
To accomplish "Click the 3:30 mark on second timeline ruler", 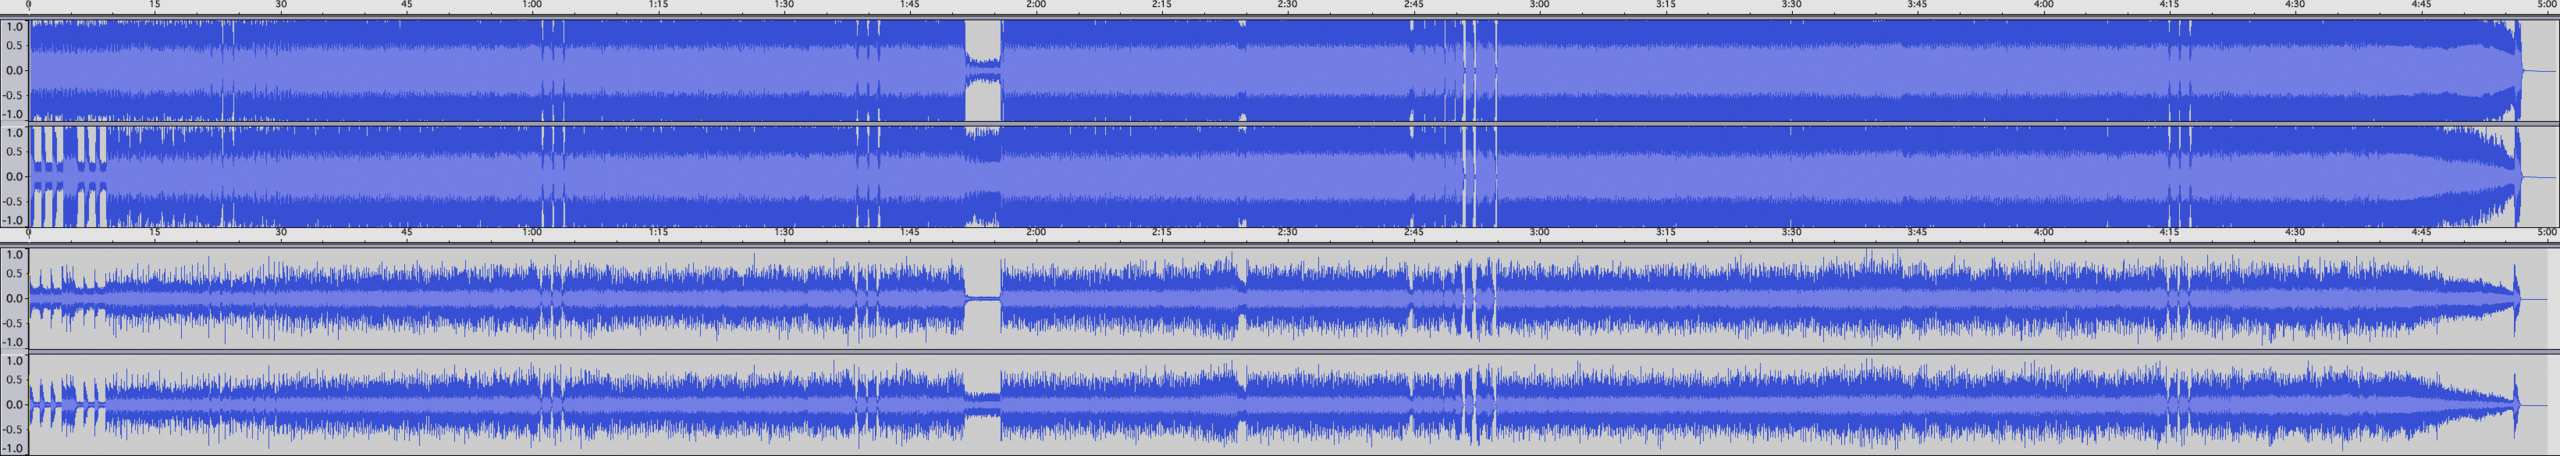I will 1791,232.
